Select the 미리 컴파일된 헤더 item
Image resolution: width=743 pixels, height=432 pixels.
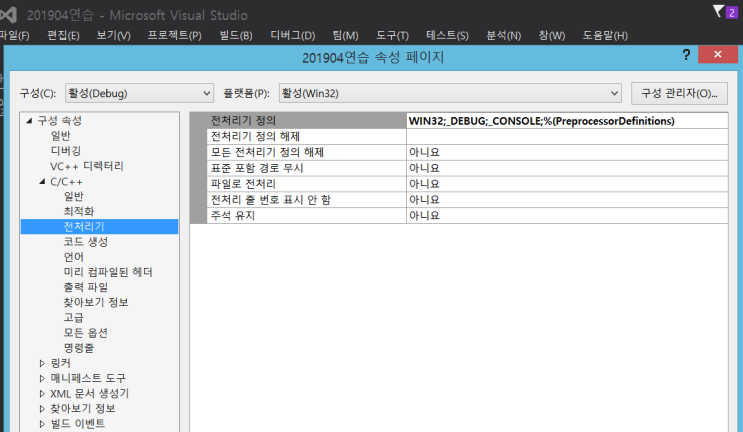[x=108, y=272]
